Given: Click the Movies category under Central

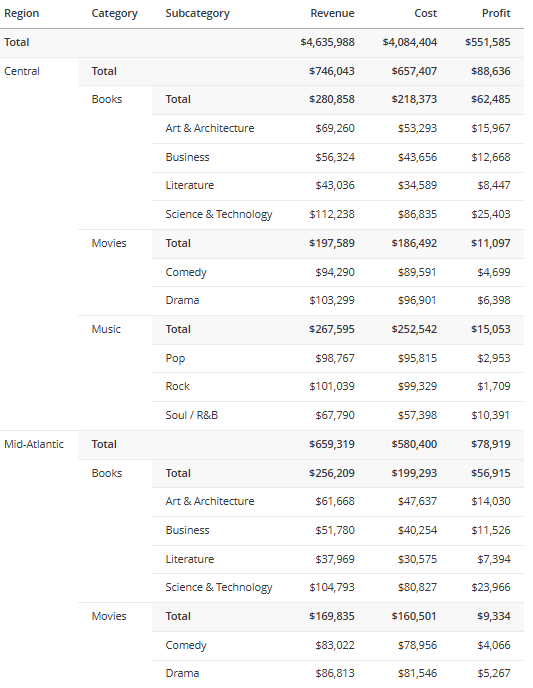Looking at the screenshot, I should 109,243.
